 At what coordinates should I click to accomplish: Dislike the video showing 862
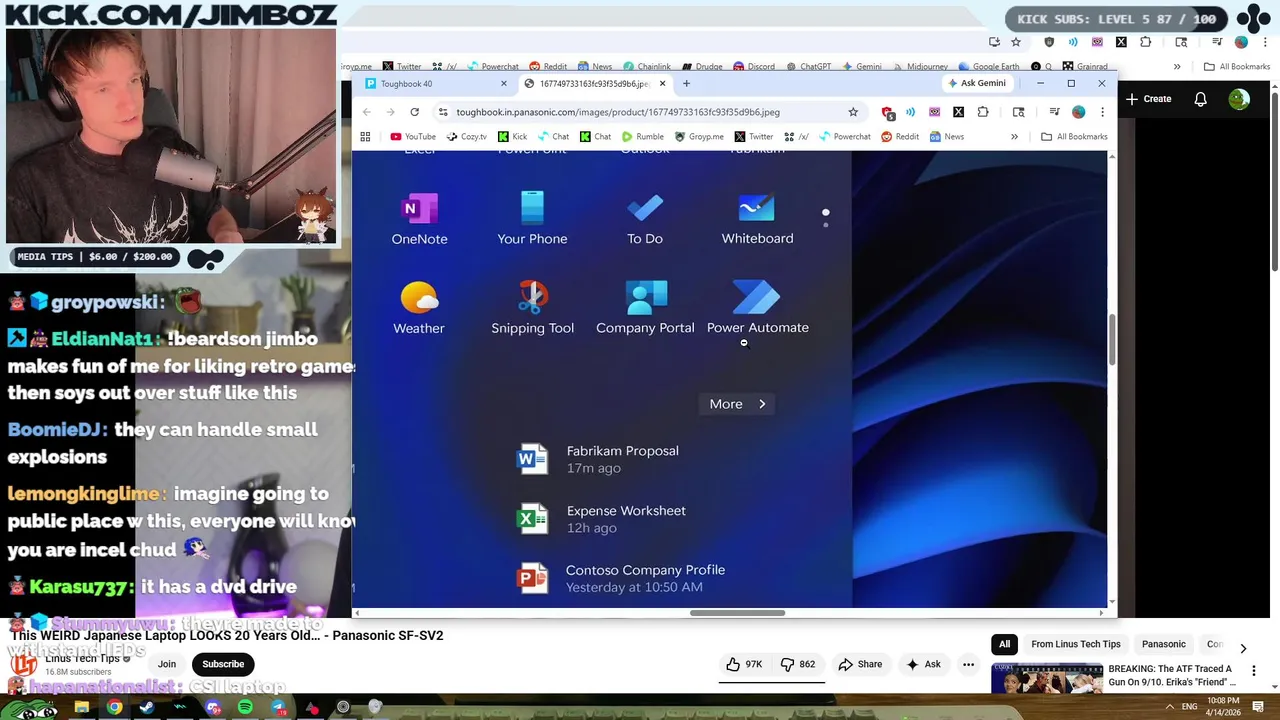(797, 664)
